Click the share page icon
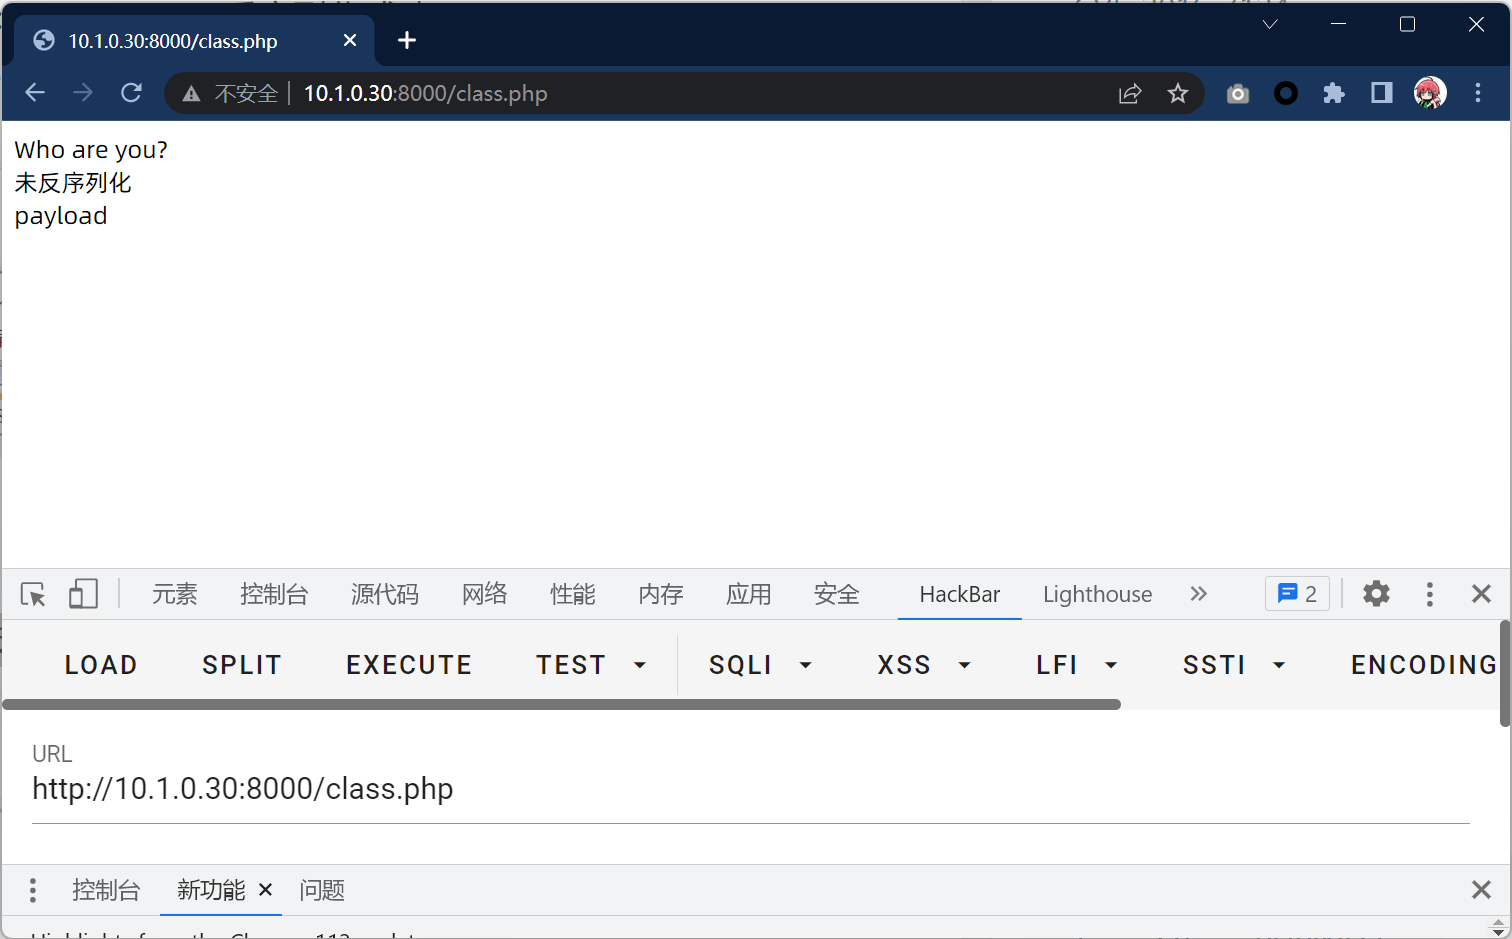The width and height of the screenshot is (1512, 939). (1130, 94)
